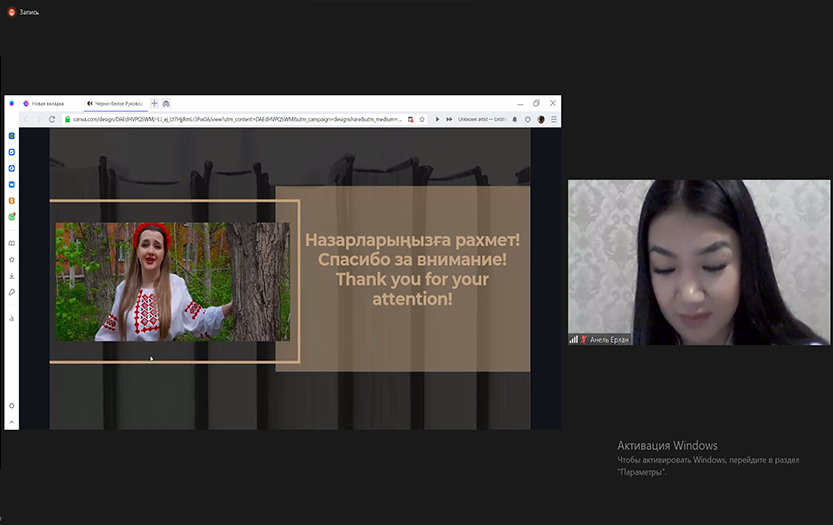The image size is (833, 525).
Task: Click the red-badged icon left of the bookmark star
Action: (411, 120)
